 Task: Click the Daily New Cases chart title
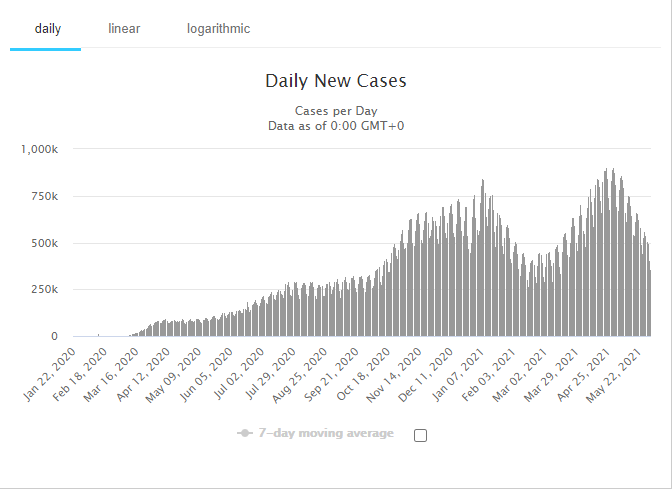pos(336,81)
